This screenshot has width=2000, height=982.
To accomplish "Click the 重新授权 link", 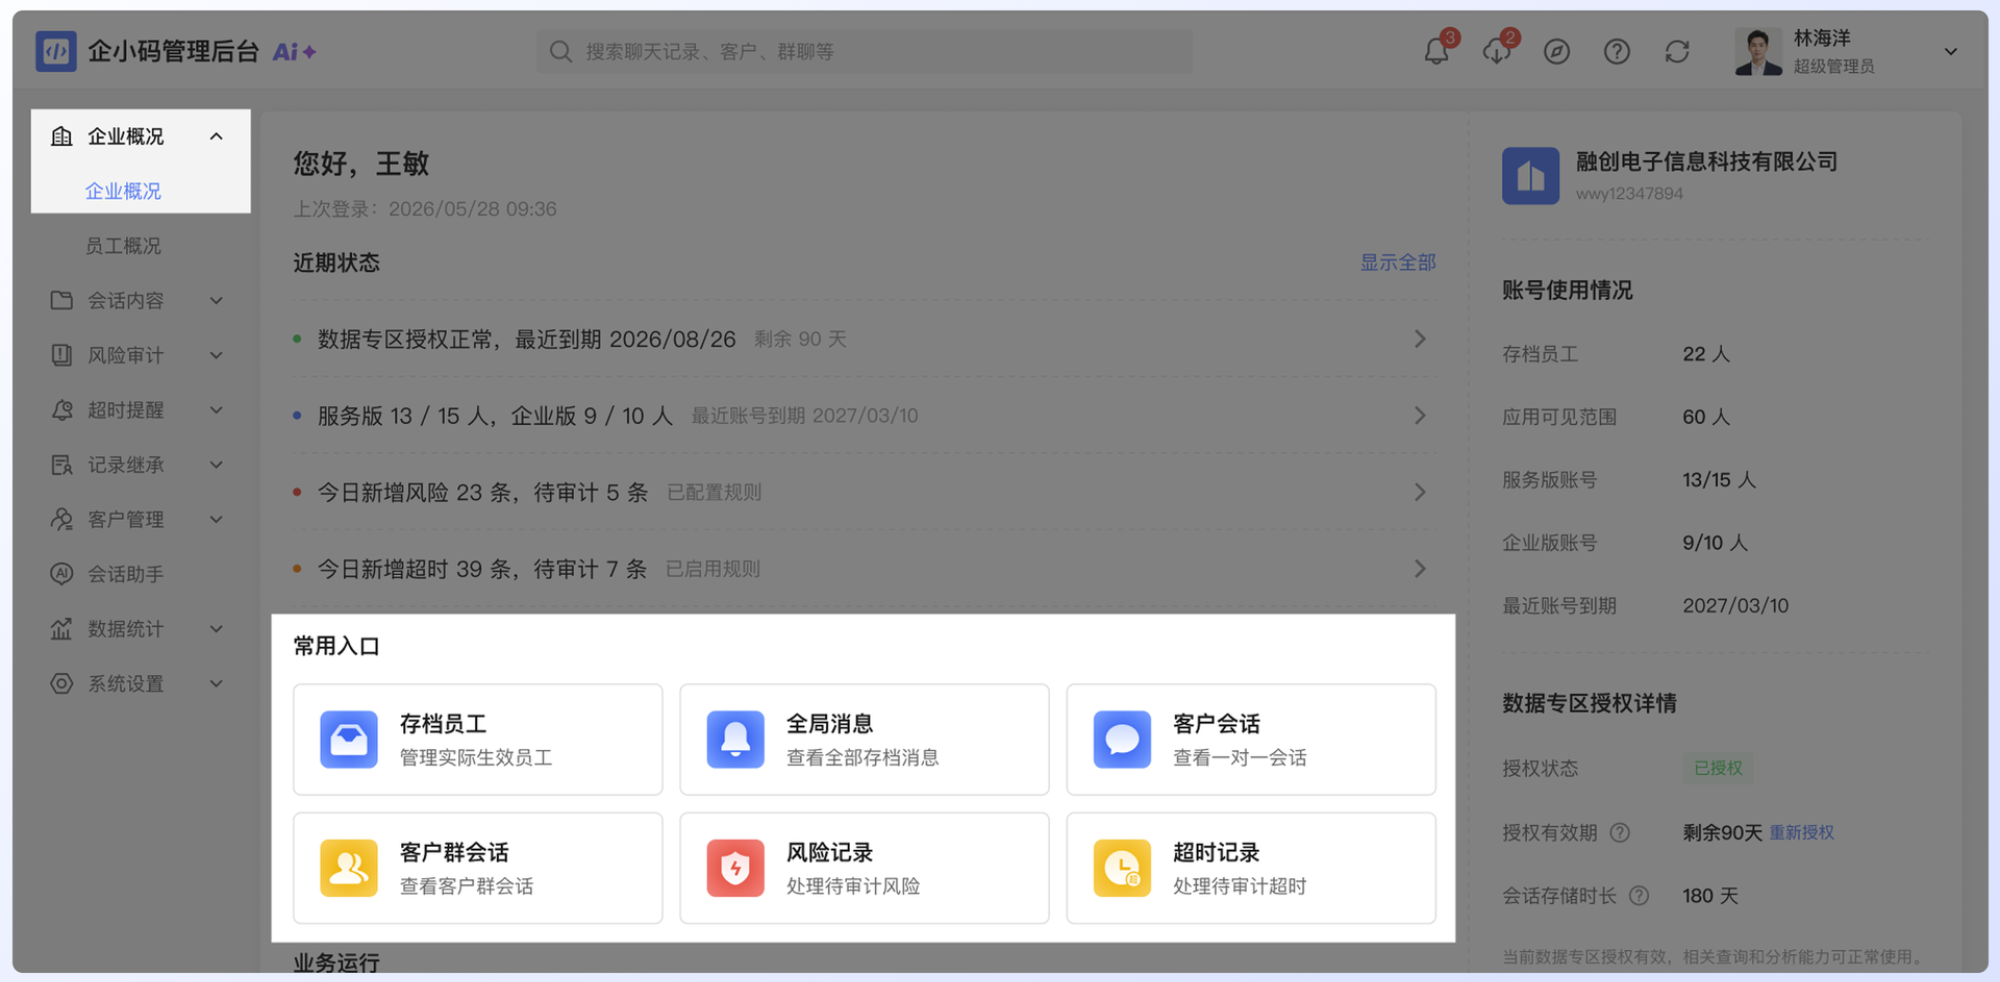I will 1802,832.
